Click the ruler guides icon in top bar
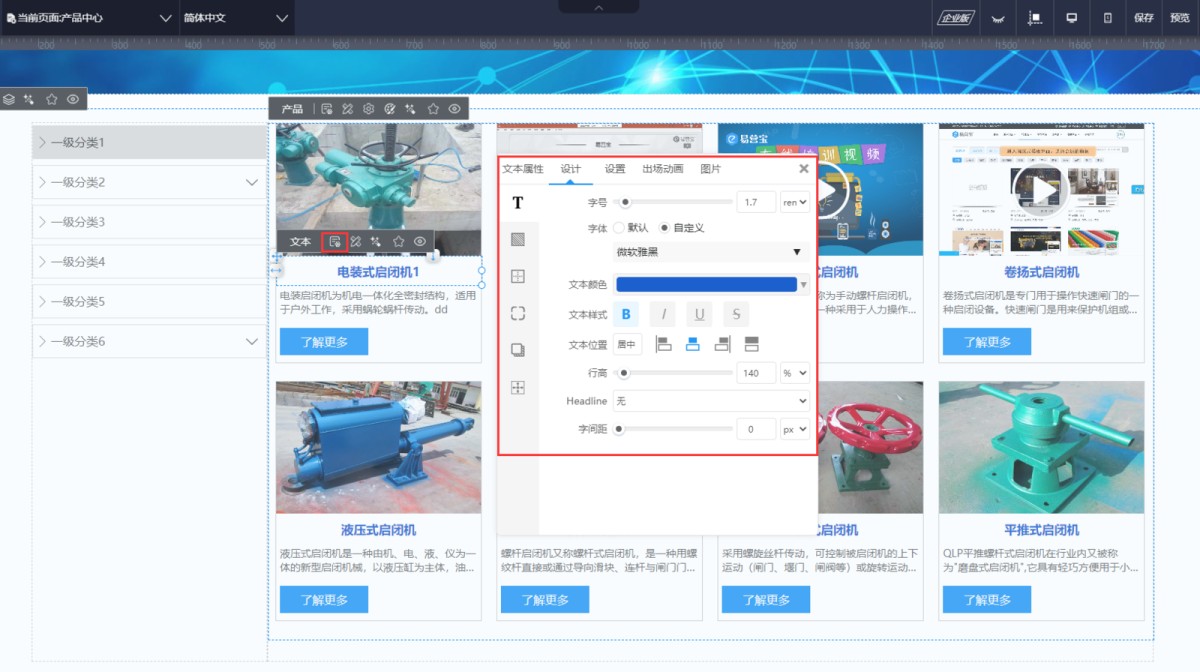This screenshot has width=1200, height=672. pos(1035,18)
